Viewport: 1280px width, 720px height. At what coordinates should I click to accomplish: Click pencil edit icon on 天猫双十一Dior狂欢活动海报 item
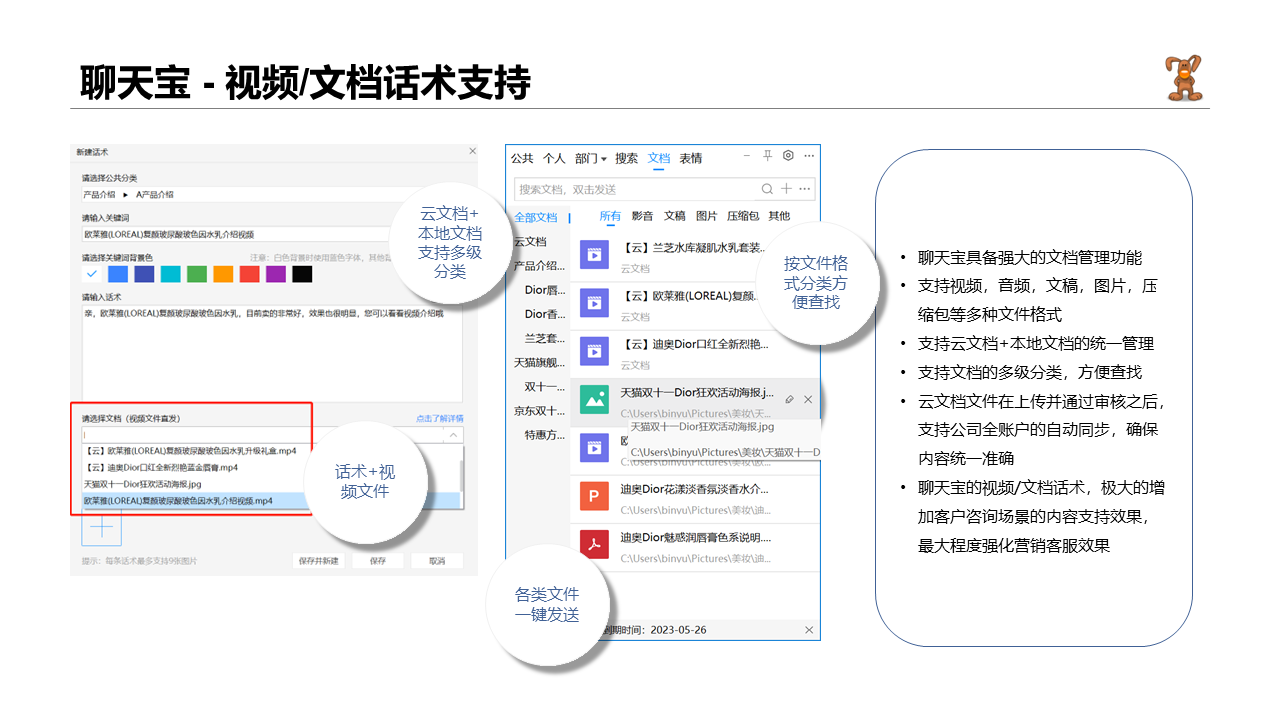pos(790,399)
